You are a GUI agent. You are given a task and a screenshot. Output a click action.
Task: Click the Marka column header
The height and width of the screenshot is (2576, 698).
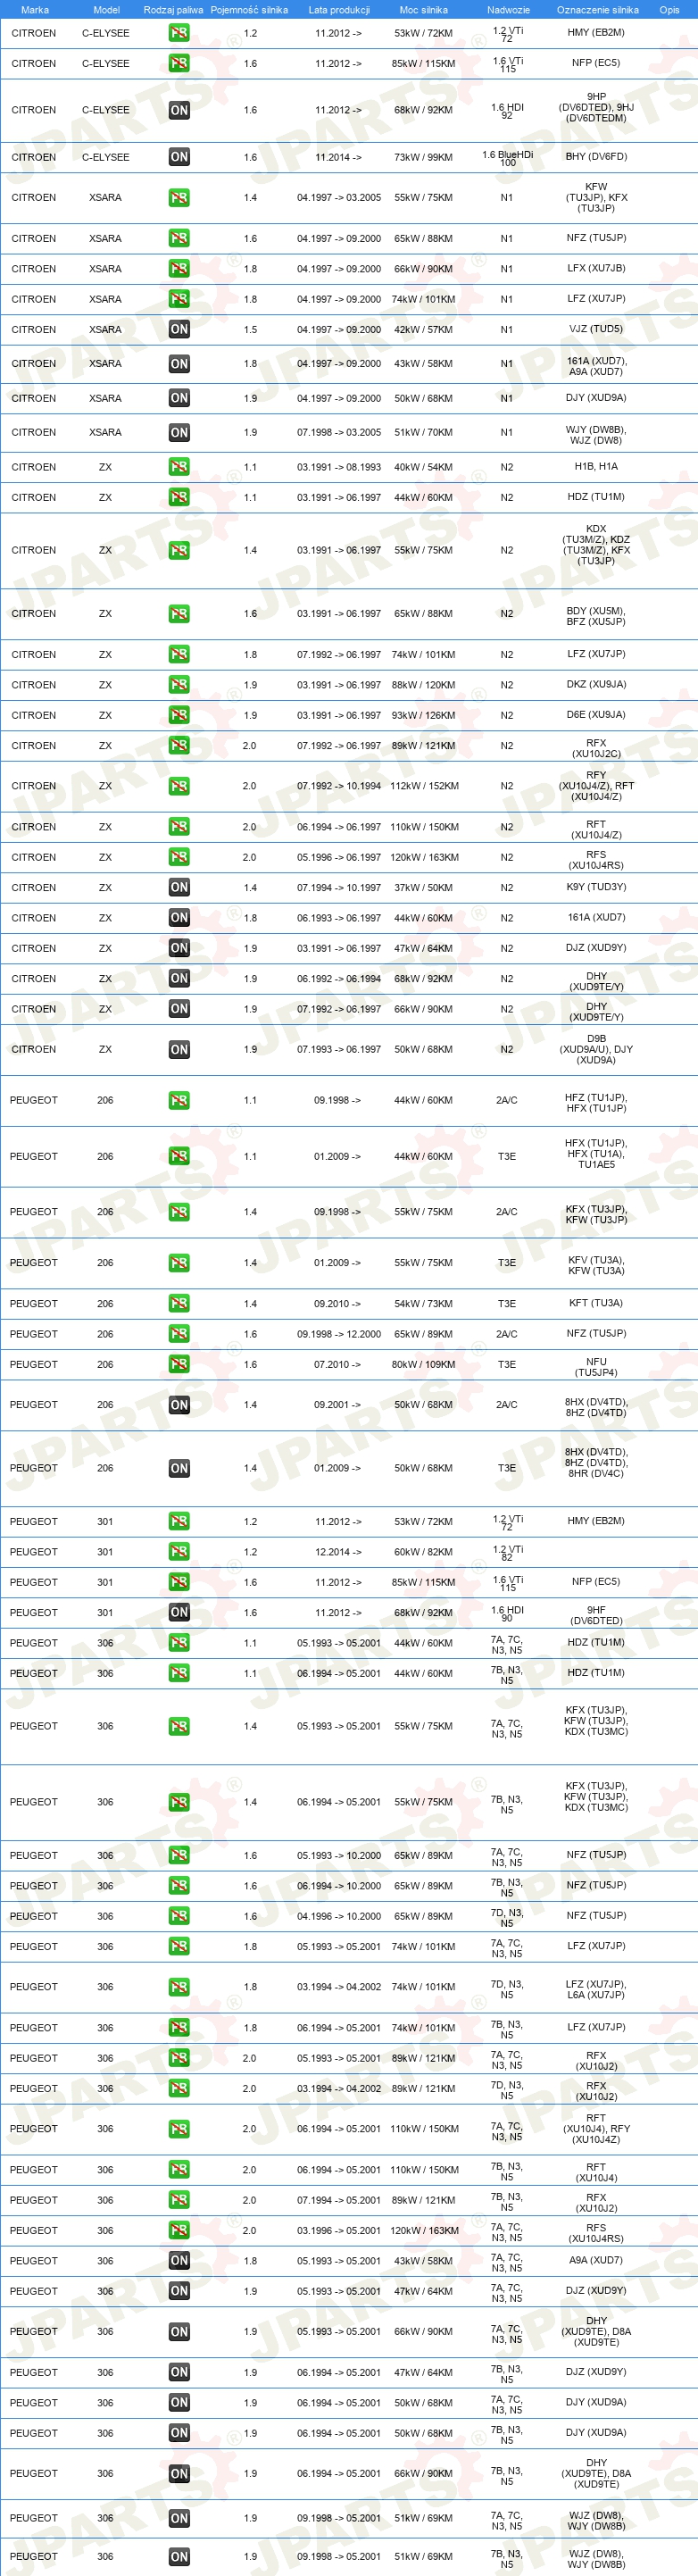pos(35,10)
